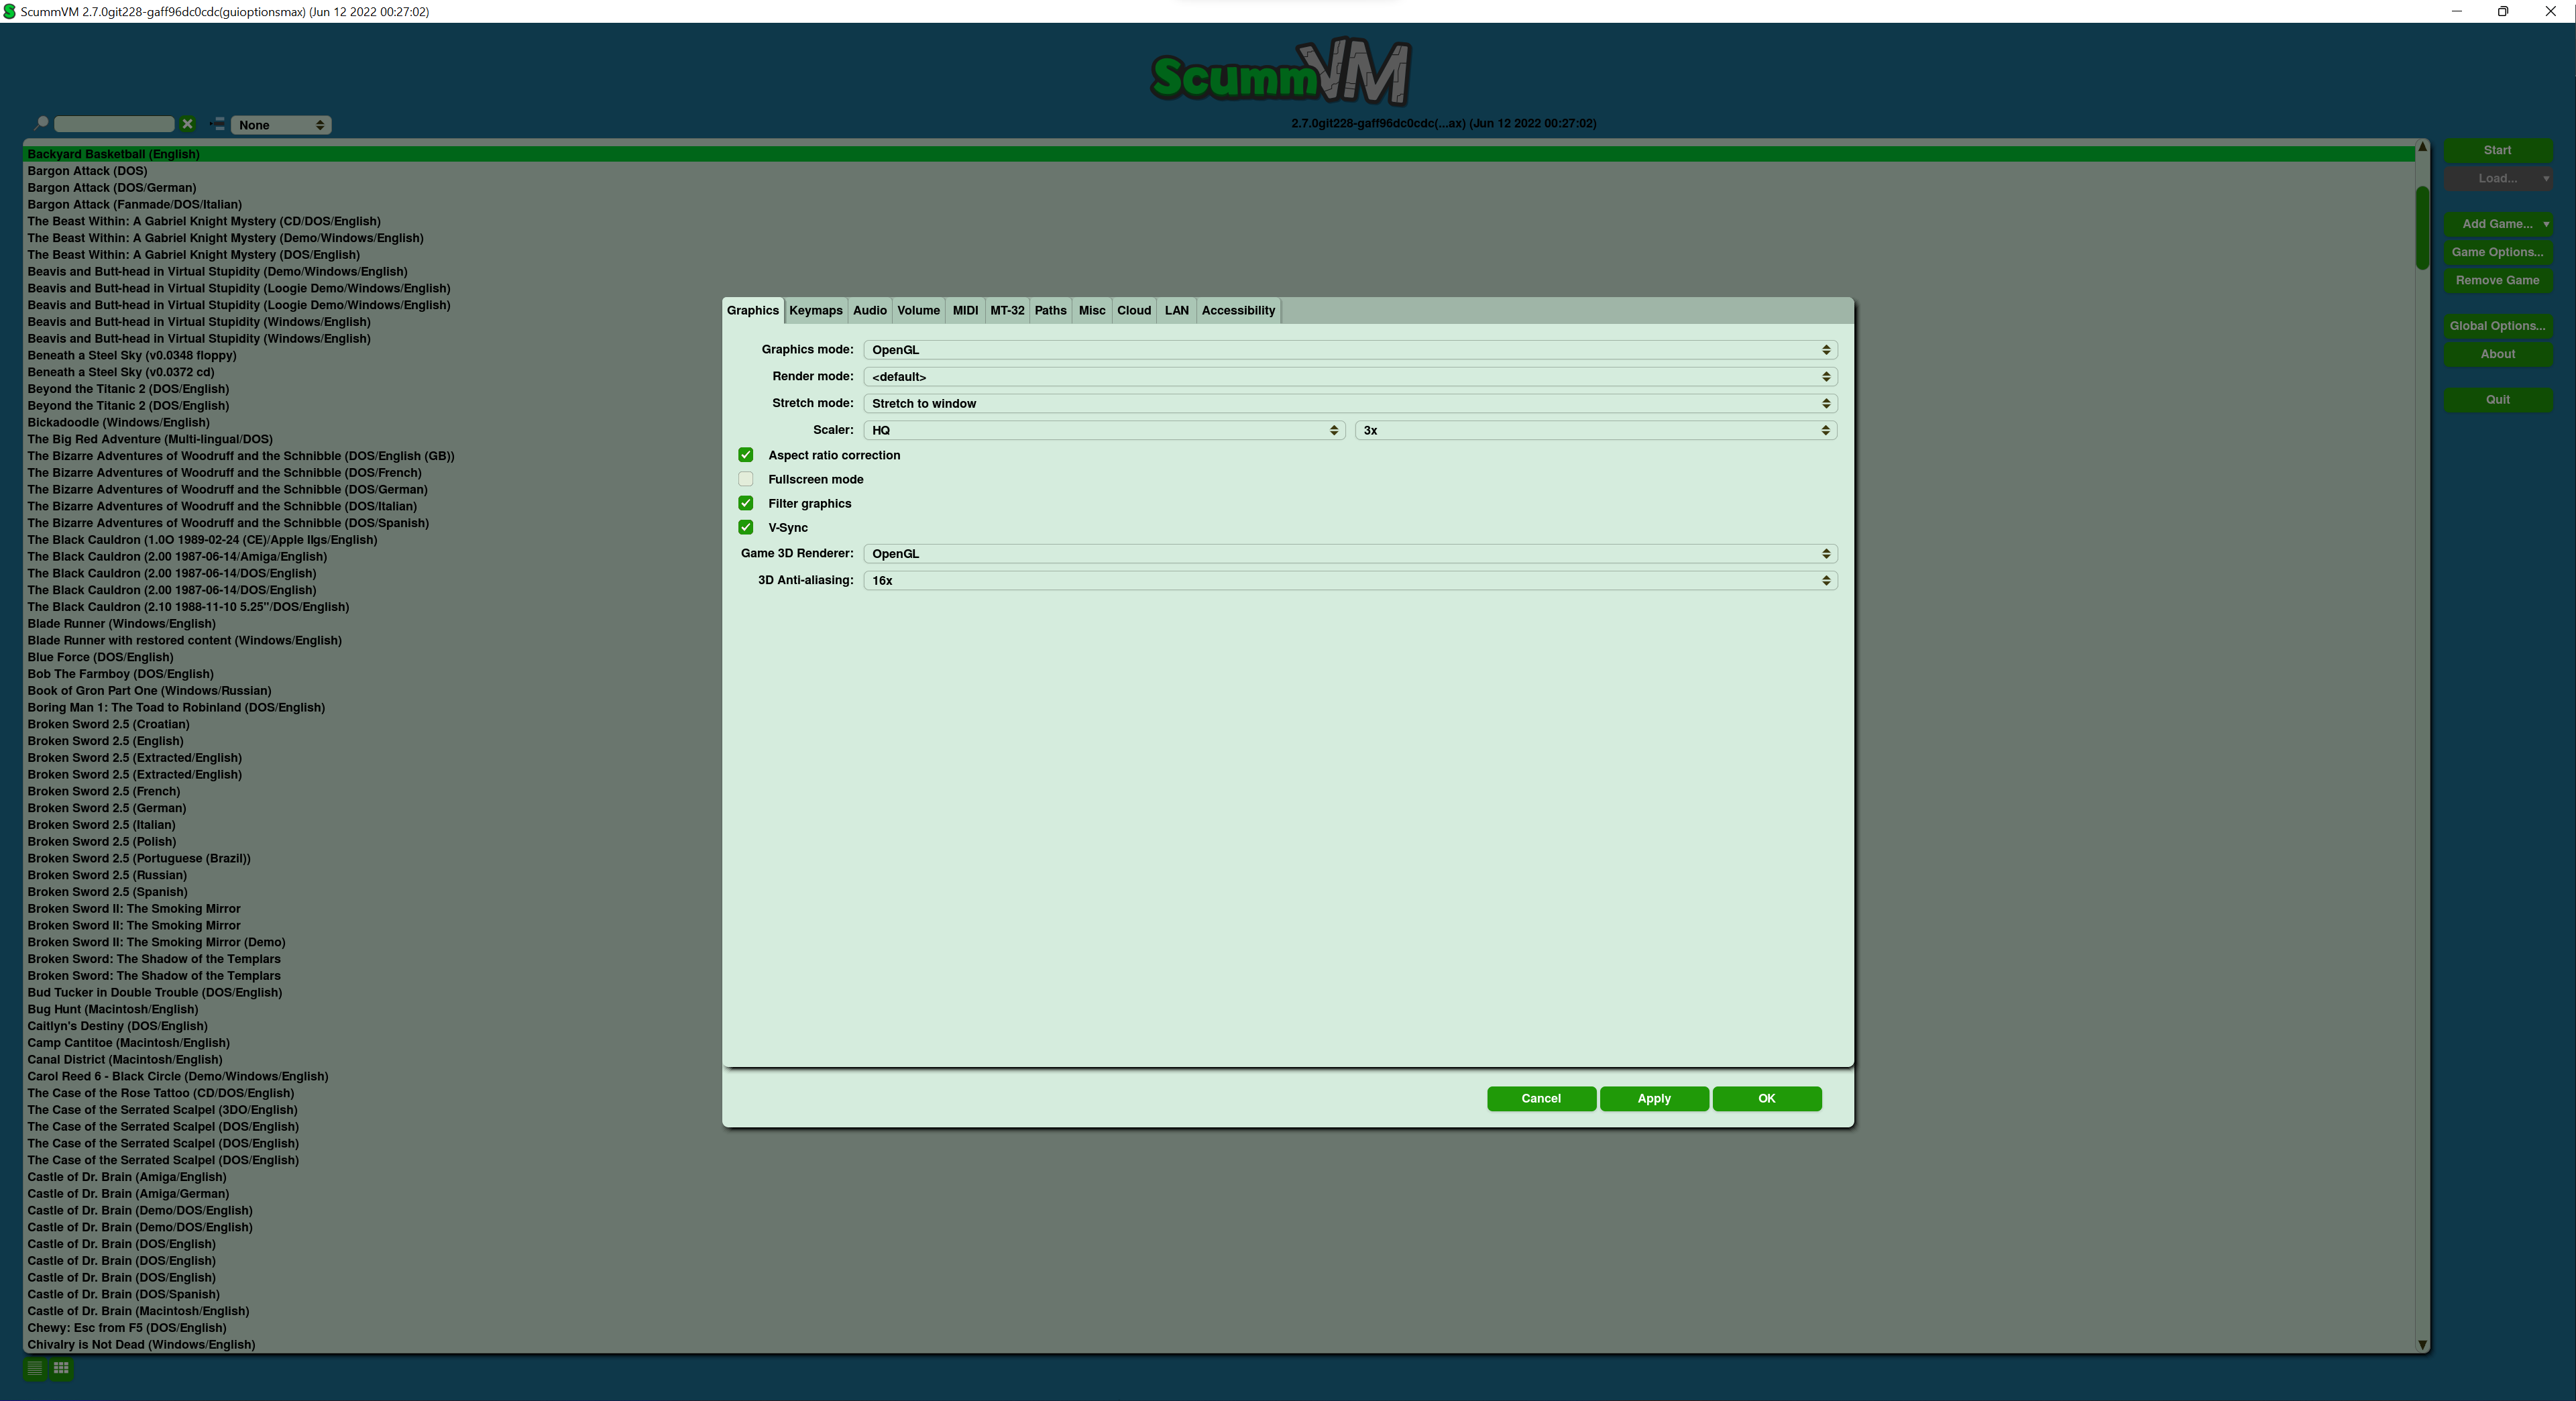
Task: Click the Game Options button
Action: (2497, 252)
